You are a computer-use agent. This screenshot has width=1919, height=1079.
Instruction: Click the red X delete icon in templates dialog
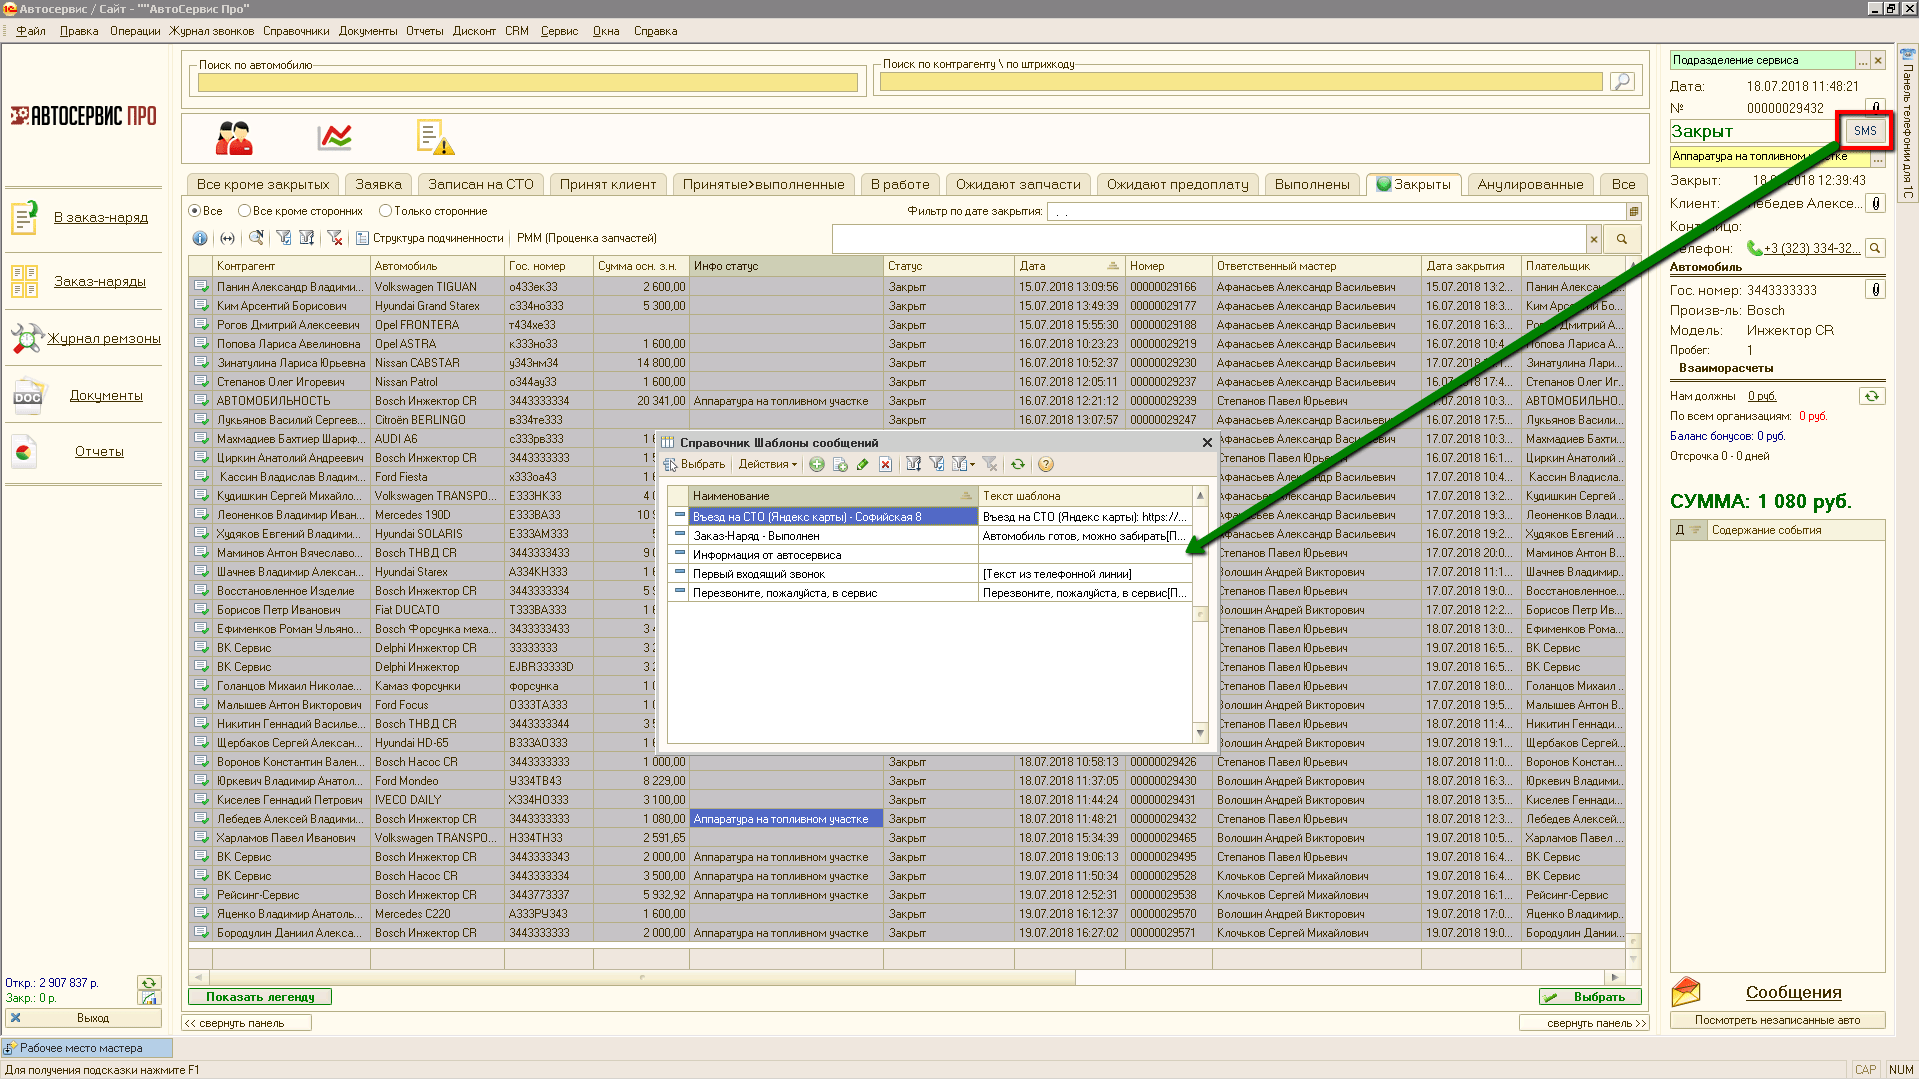885,464
